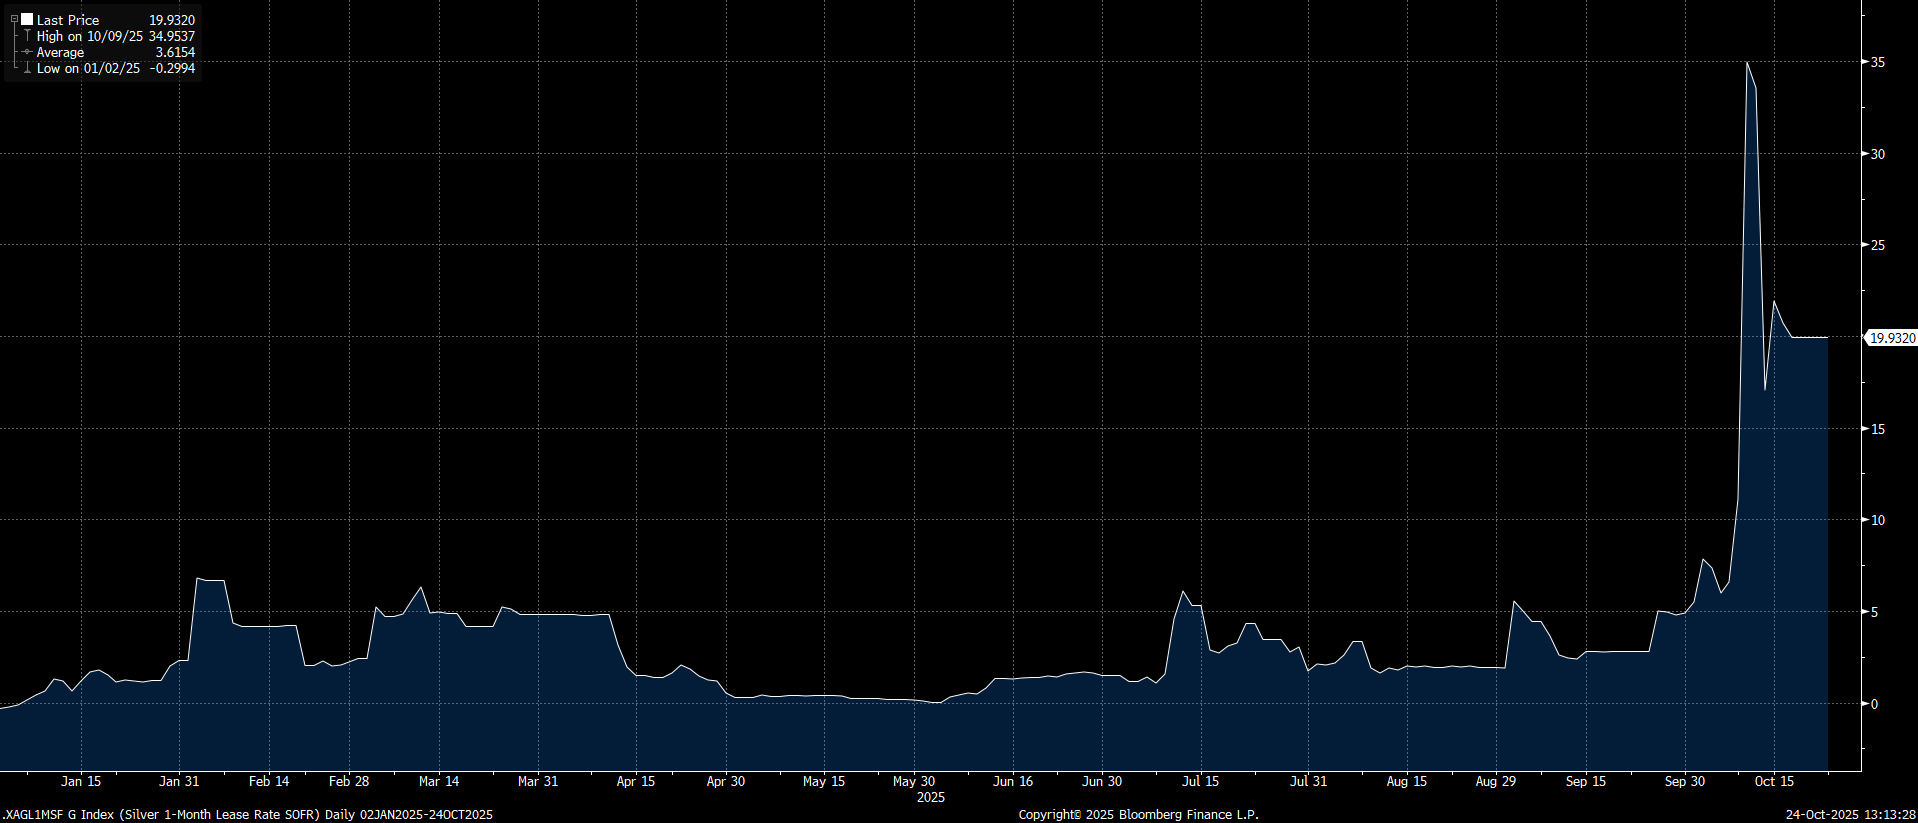This screenshot has width=1918, height=823.
Task: Select the Last Price legend label
Action: [x=68, y=20]
